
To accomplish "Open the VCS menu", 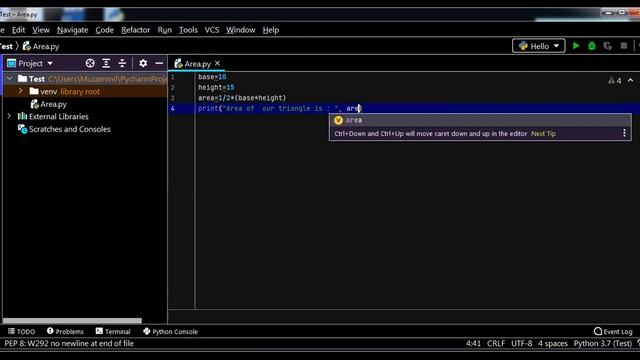I will pos(212,30).
